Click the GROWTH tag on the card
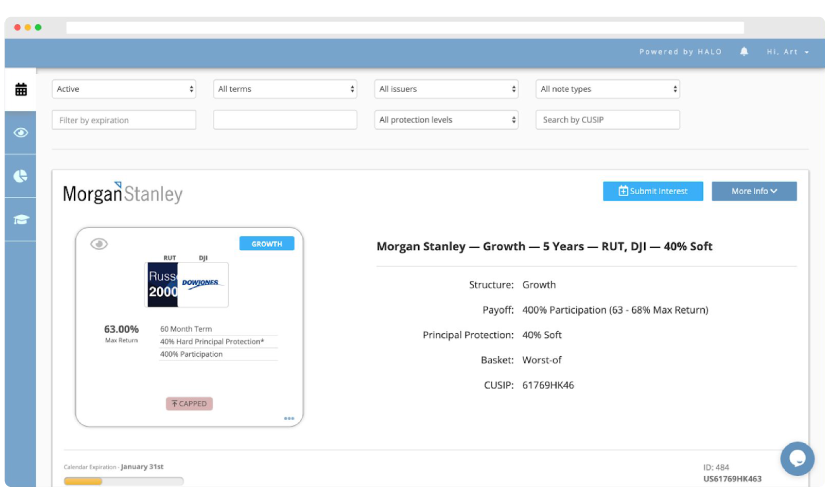This screenshot has width=830, height=494. point(267,244)
